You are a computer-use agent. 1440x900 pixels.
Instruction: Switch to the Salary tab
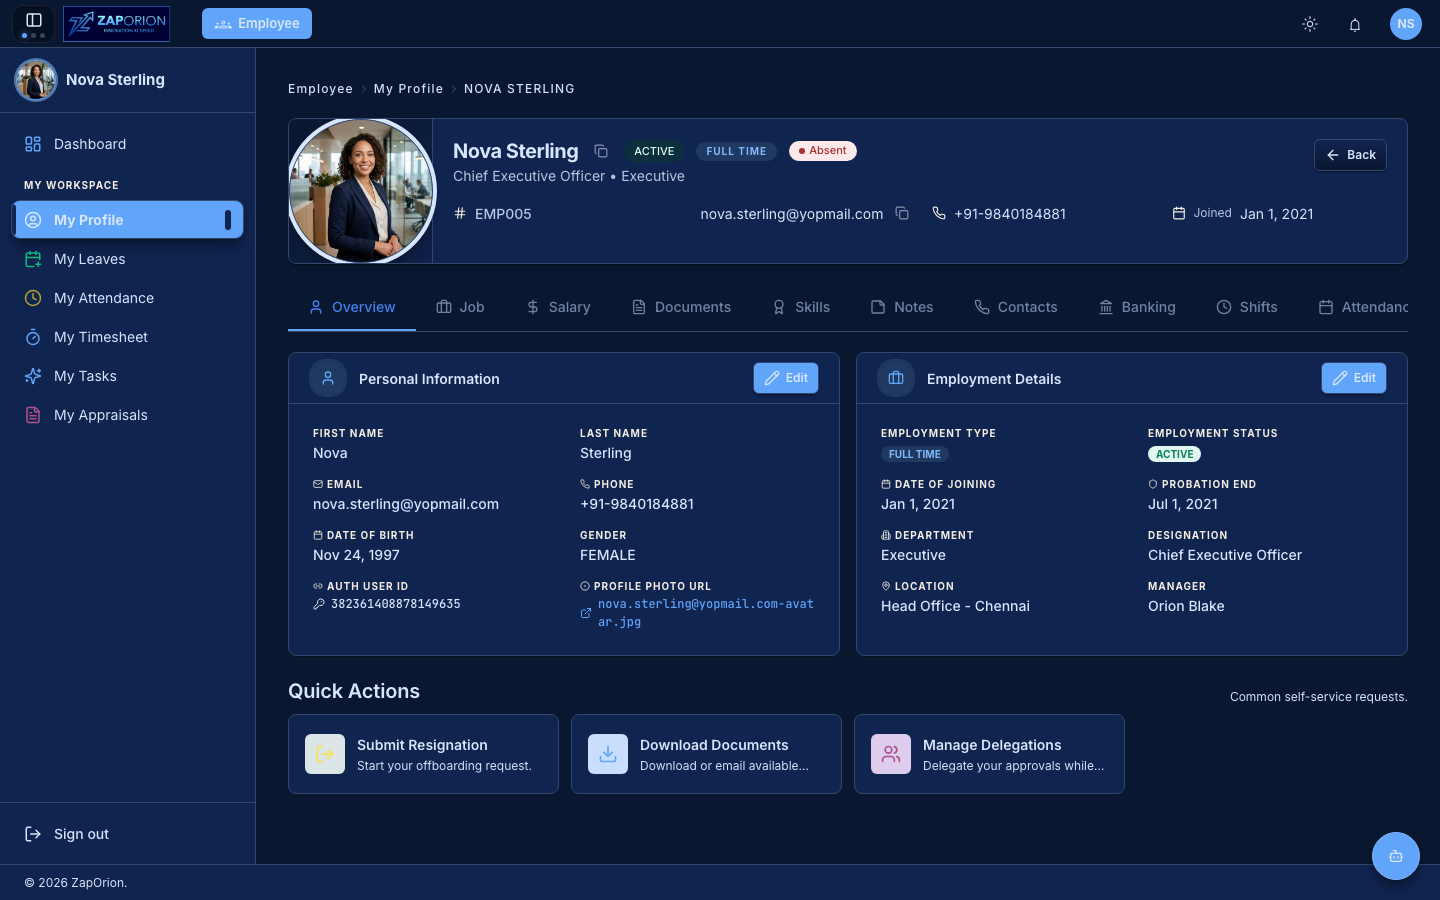point(558,307)
